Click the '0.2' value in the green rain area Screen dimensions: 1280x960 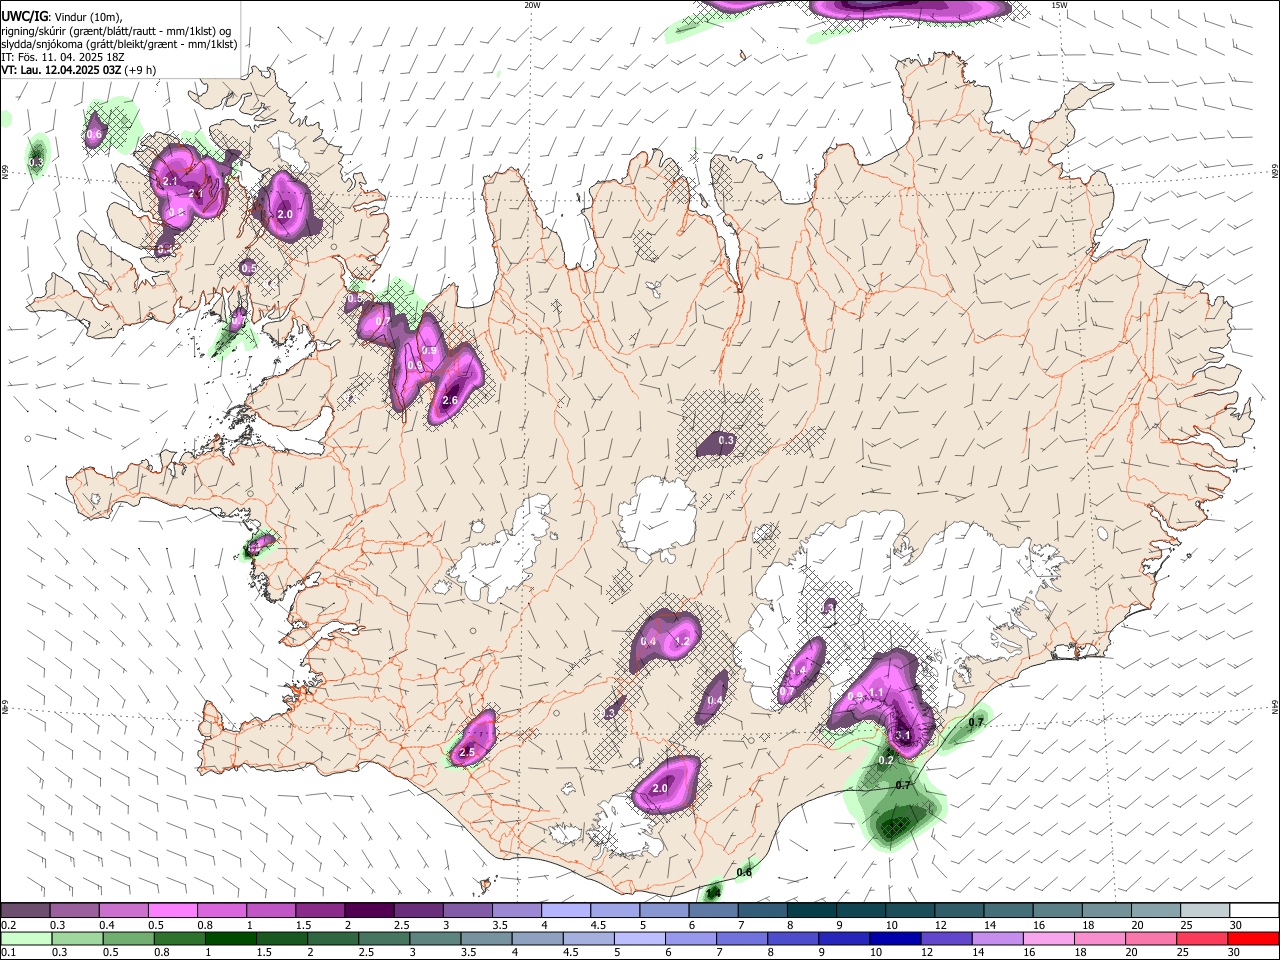point(886,760)
